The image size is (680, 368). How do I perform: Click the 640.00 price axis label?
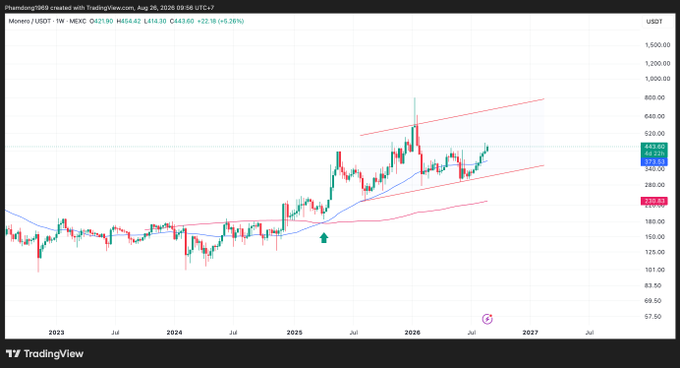tap(655, 116)
